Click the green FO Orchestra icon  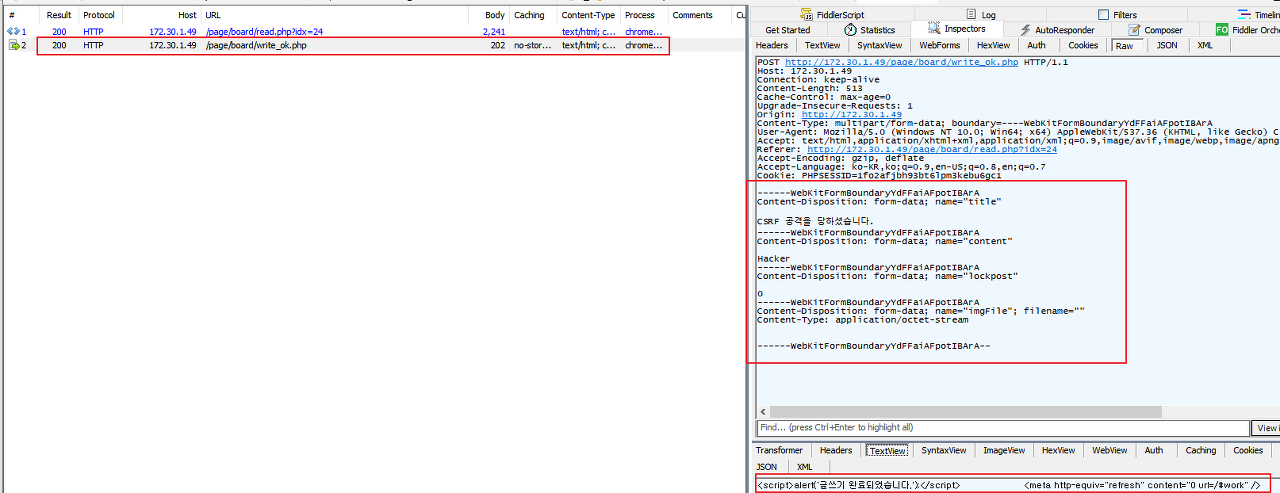[x=1221, y=30]
